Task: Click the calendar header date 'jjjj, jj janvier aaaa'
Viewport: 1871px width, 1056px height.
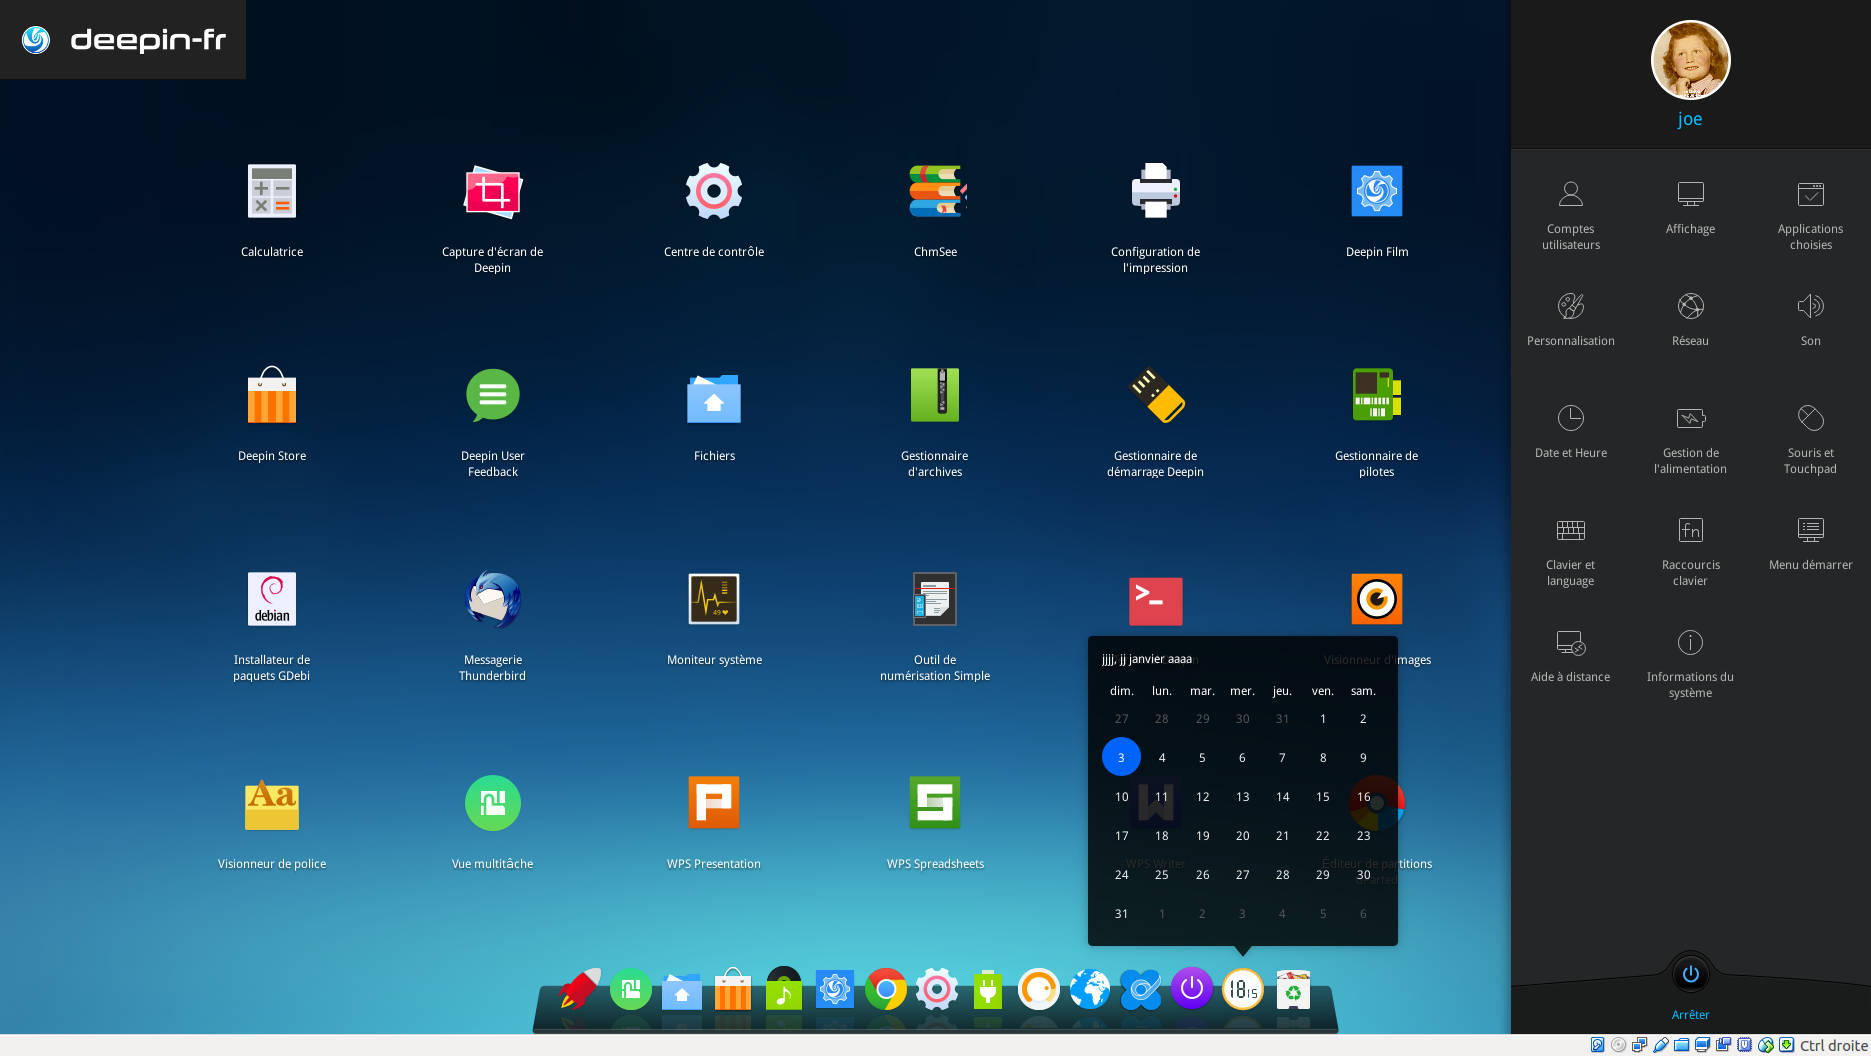Action: 1147,659
